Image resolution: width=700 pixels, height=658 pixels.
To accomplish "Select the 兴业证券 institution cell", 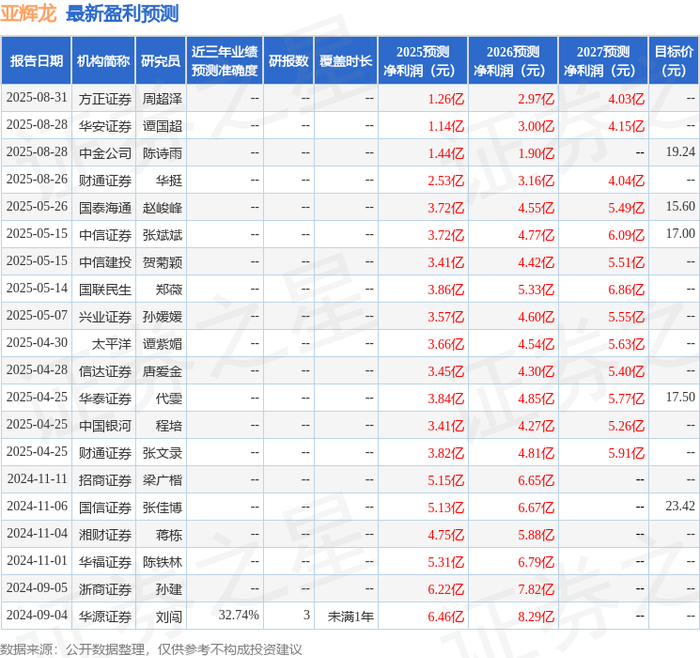I will pyautogui.click(x=105, y=317).
